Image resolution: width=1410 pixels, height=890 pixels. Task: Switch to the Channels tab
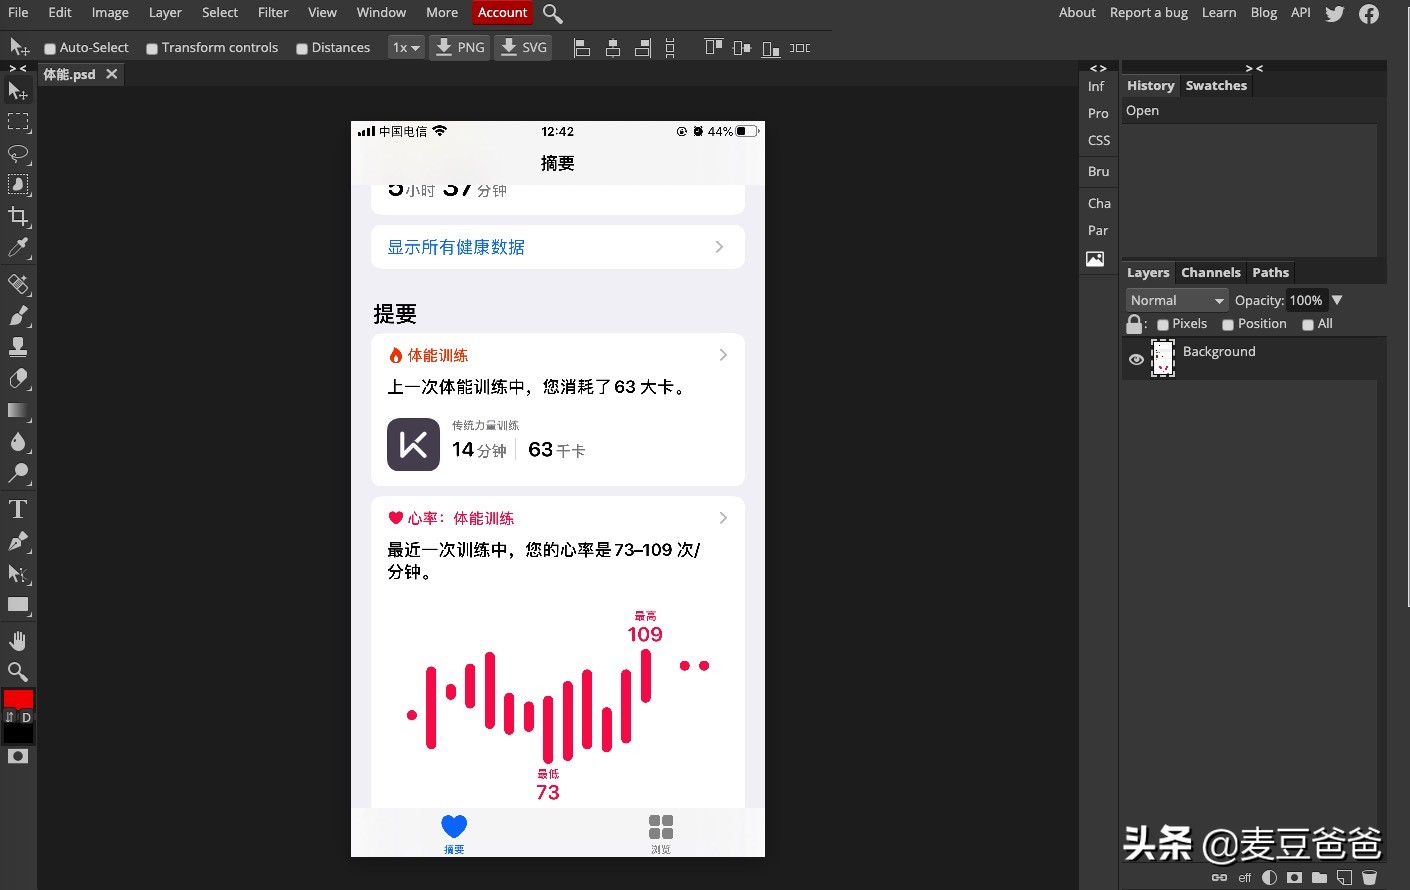tap(1210, 272)
